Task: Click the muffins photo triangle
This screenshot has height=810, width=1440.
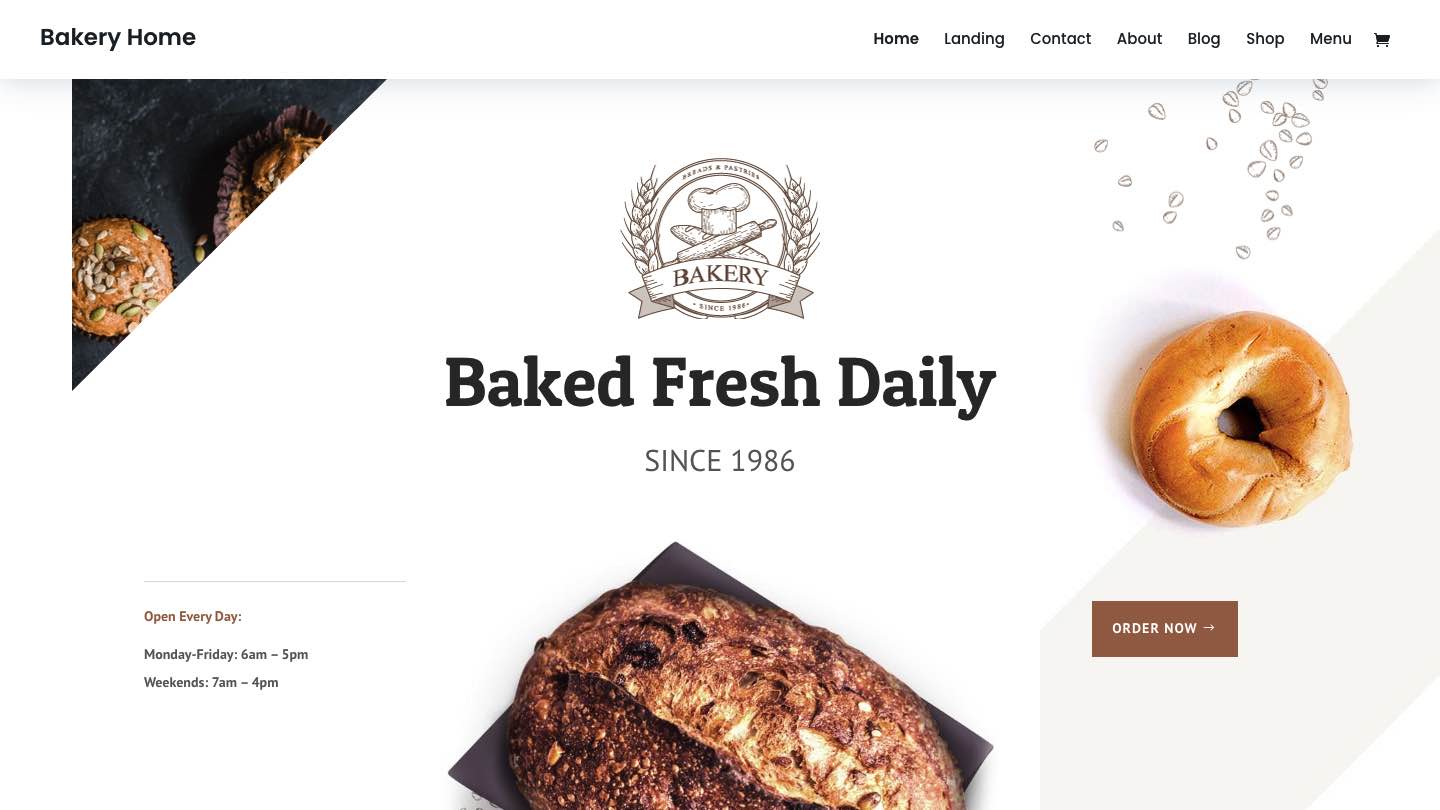Action: point(170,190)
